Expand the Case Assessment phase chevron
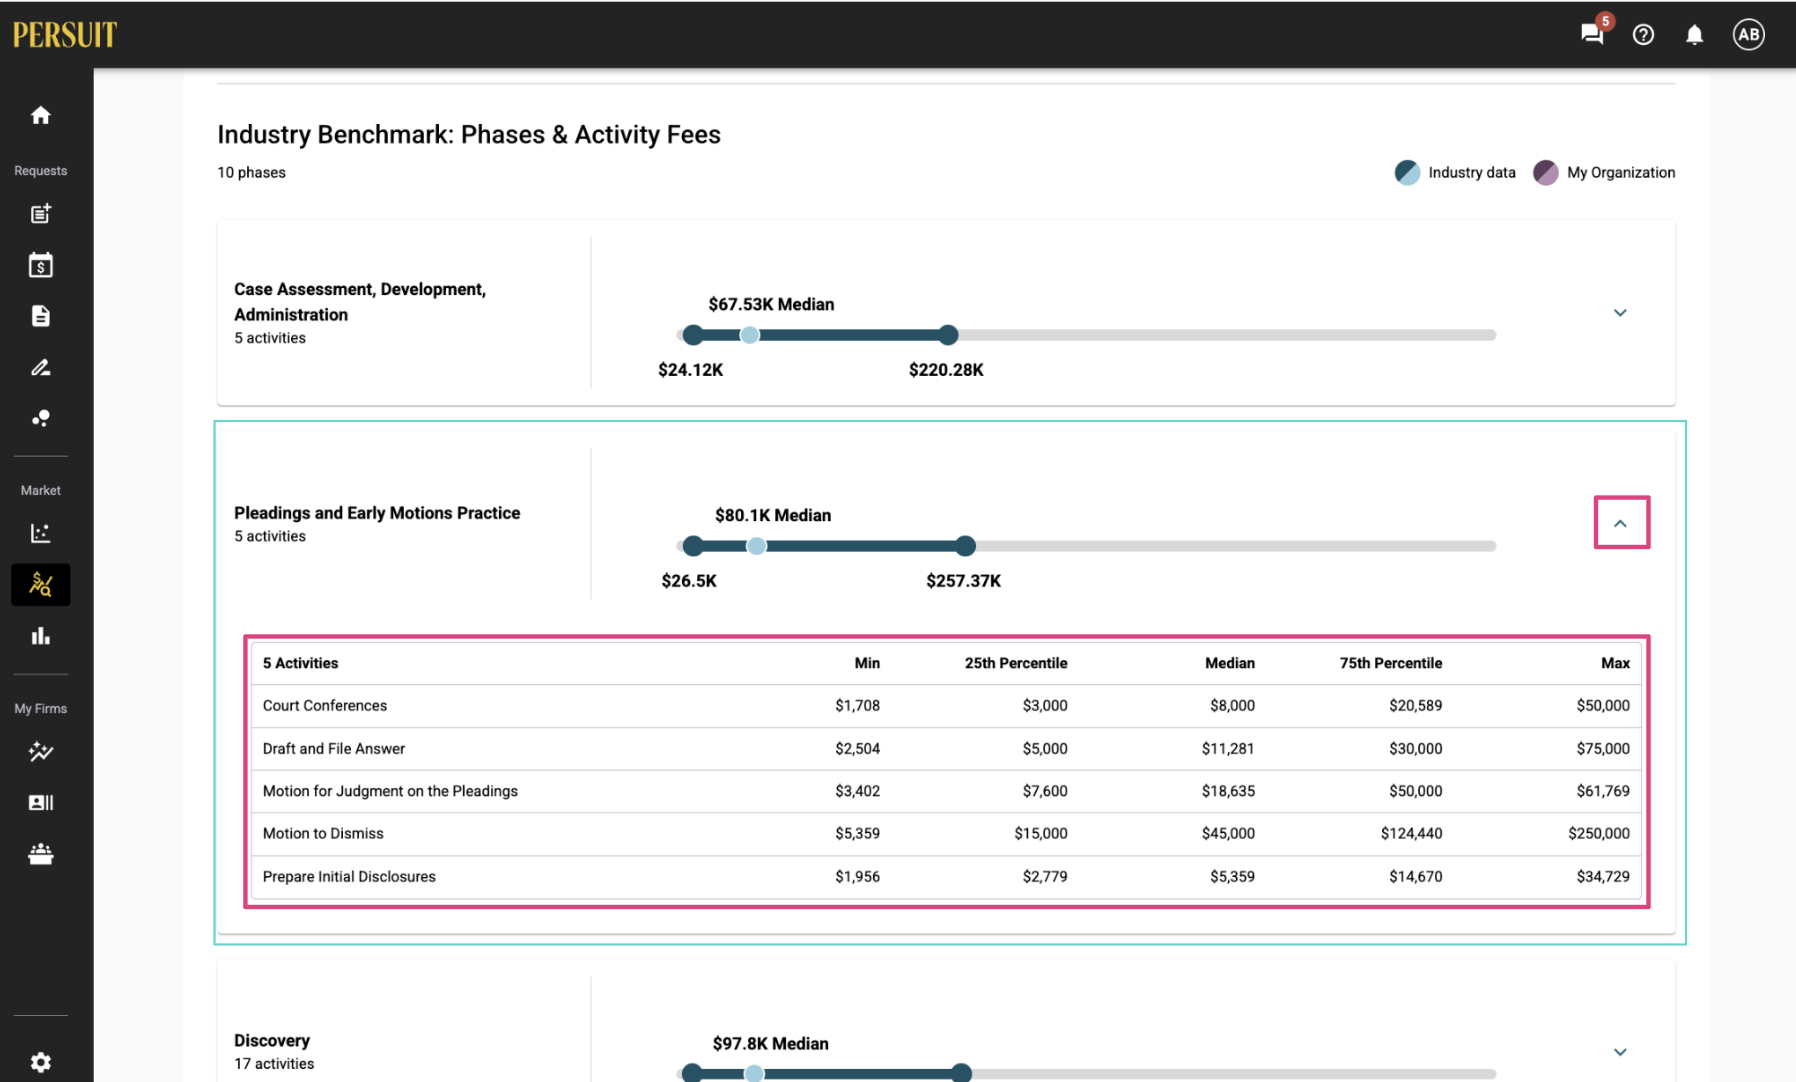1796x1082 pixels. pyautogui.click(x=1620, y=313)
